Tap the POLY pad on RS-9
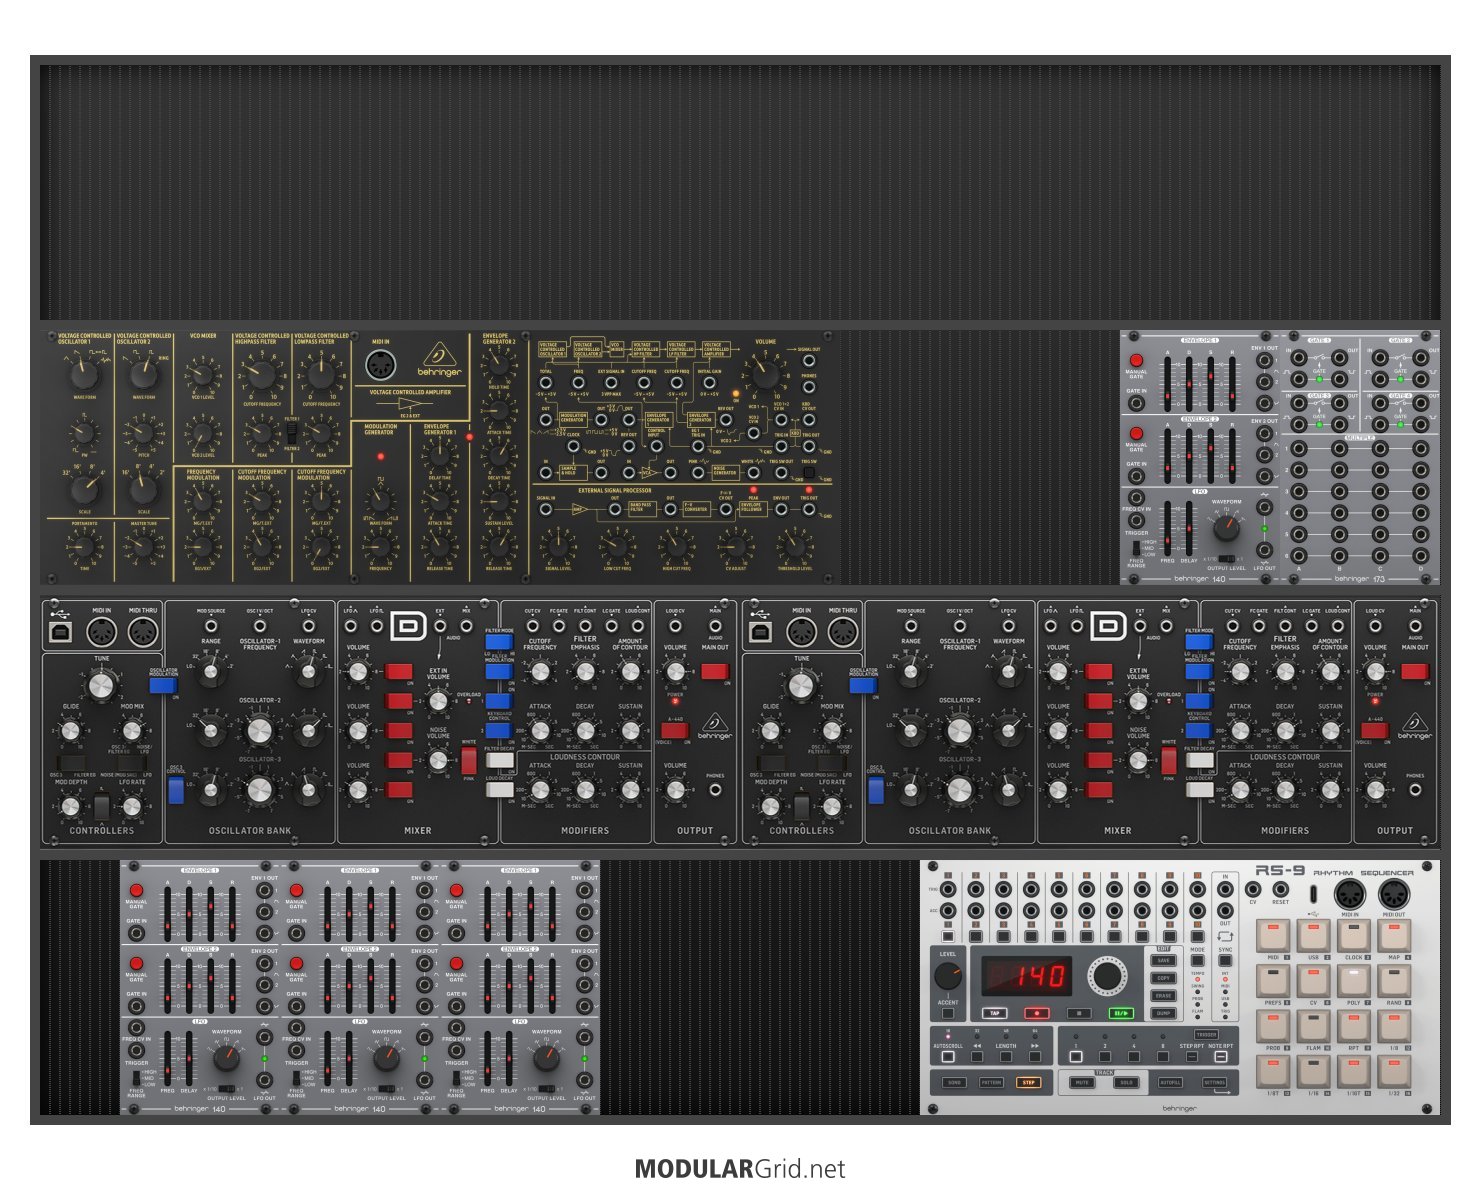The width and height of the screenshot is (1481, 1190). [x=1354, y=980]
